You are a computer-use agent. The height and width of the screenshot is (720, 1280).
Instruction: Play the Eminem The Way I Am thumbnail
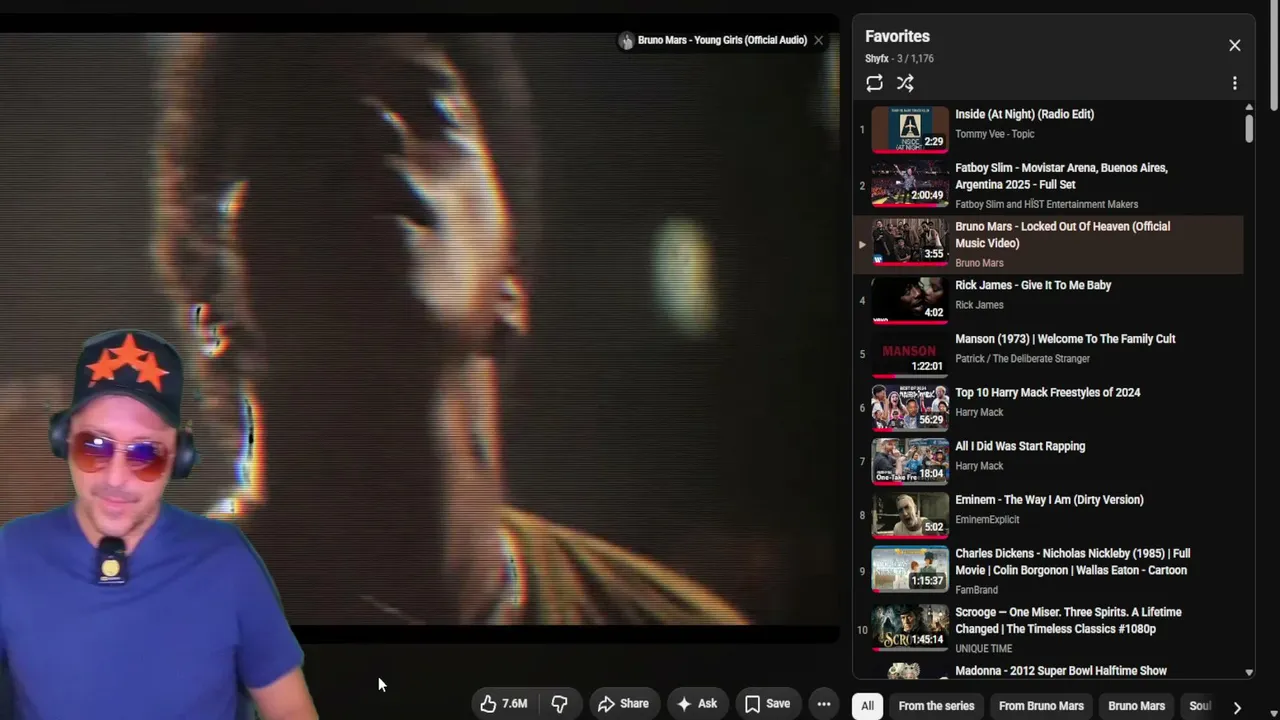pyautogui.click(x=909, y=515)
